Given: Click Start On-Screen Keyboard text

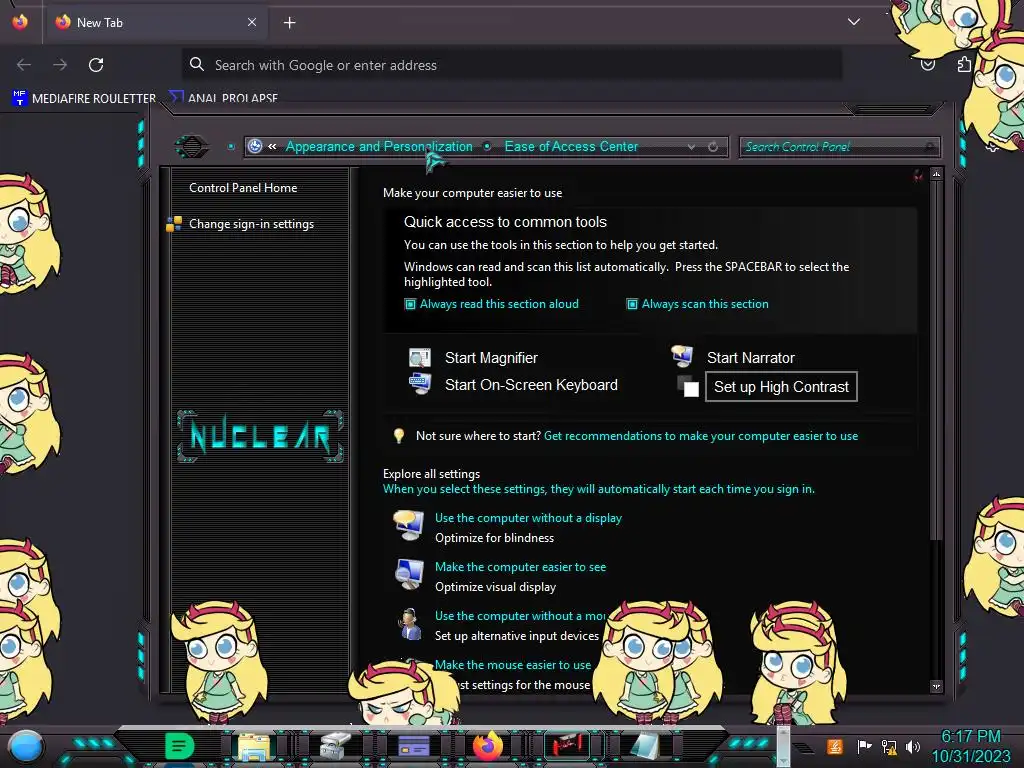Looking at the screenshot, I should pyautogui.click(x=531, y=385).
